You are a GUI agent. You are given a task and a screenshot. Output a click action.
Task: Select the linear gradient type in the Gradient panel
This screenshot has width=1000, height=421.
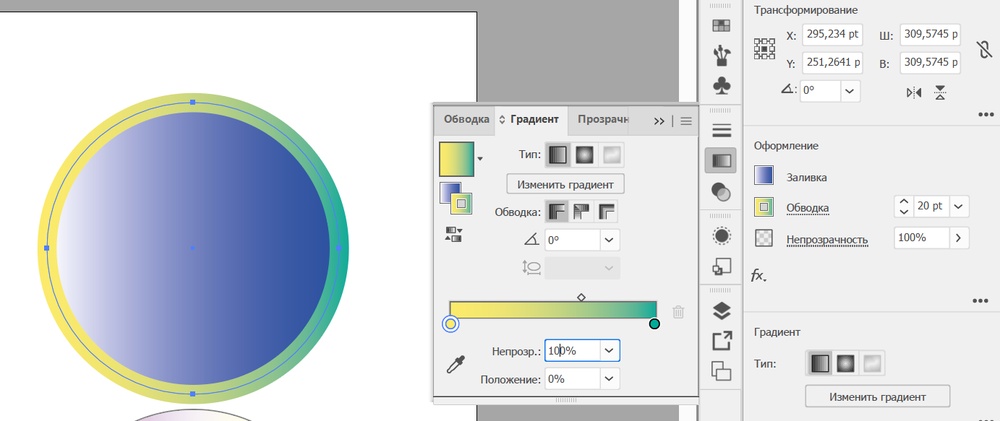pyautogui.click(x=558, y=154)
